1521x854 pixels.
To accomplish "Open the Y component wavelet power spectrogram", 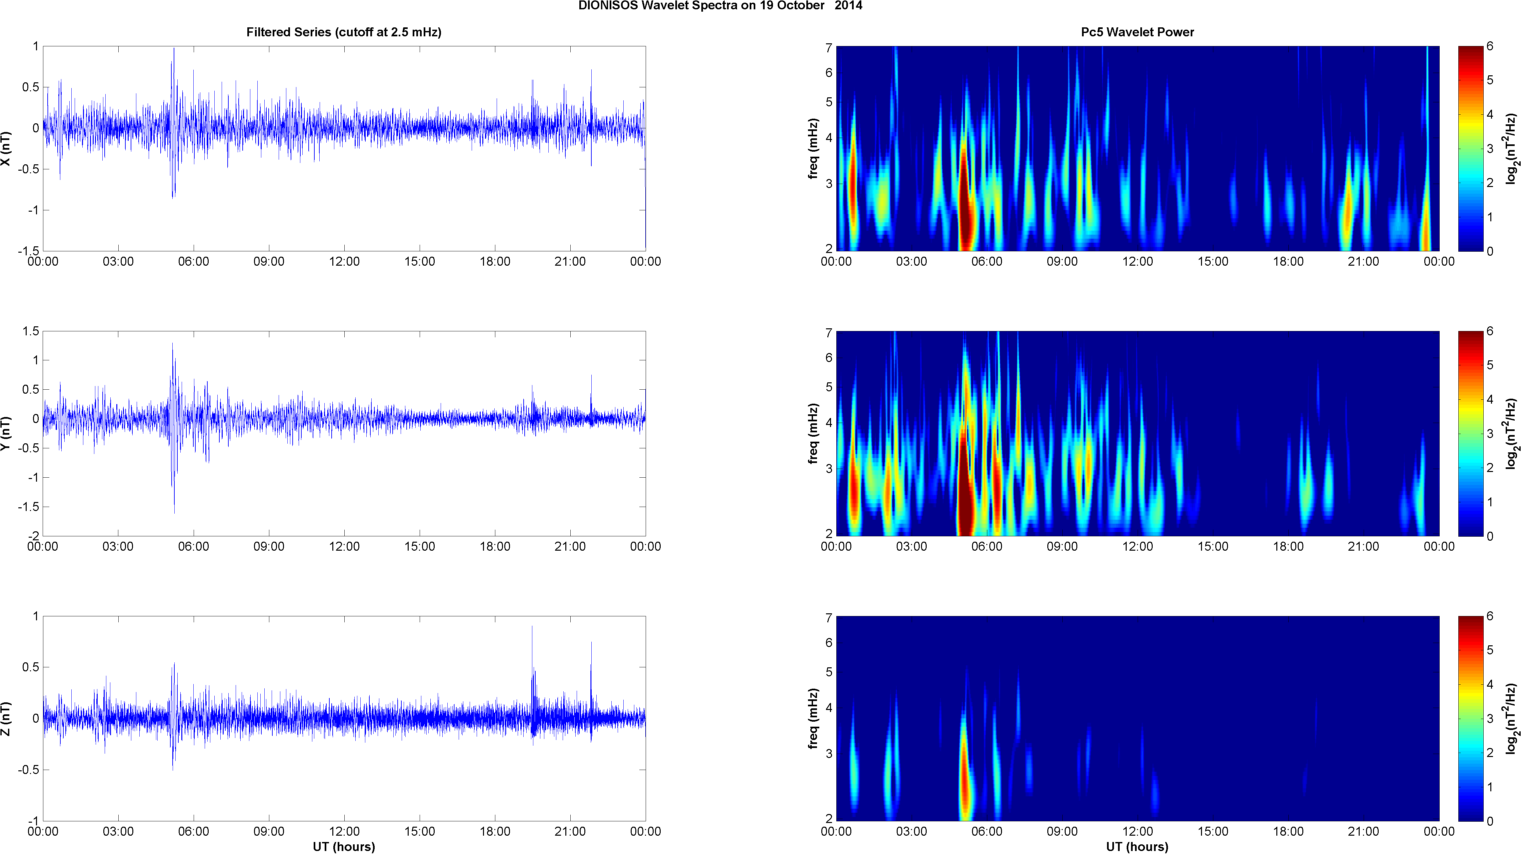I will [x=1137, y=433].
